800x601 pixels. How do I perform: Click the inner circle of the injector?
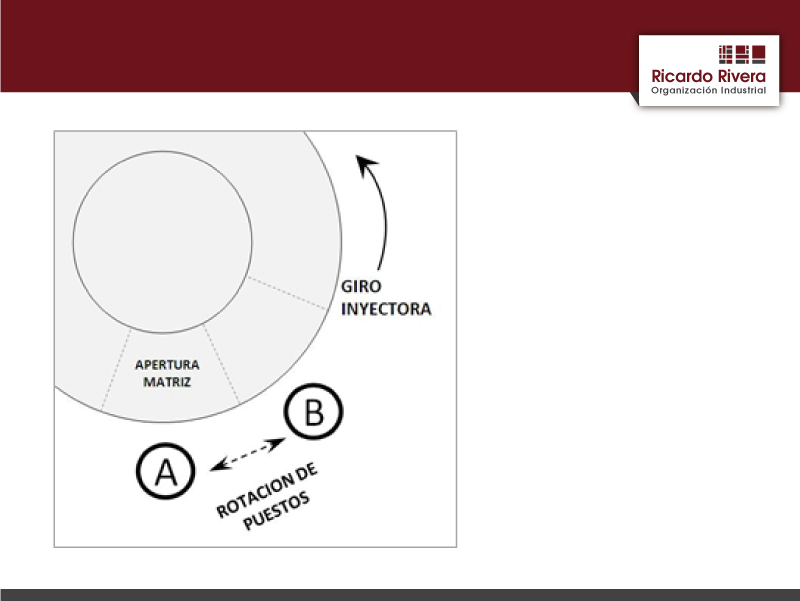tap(162, 242)
